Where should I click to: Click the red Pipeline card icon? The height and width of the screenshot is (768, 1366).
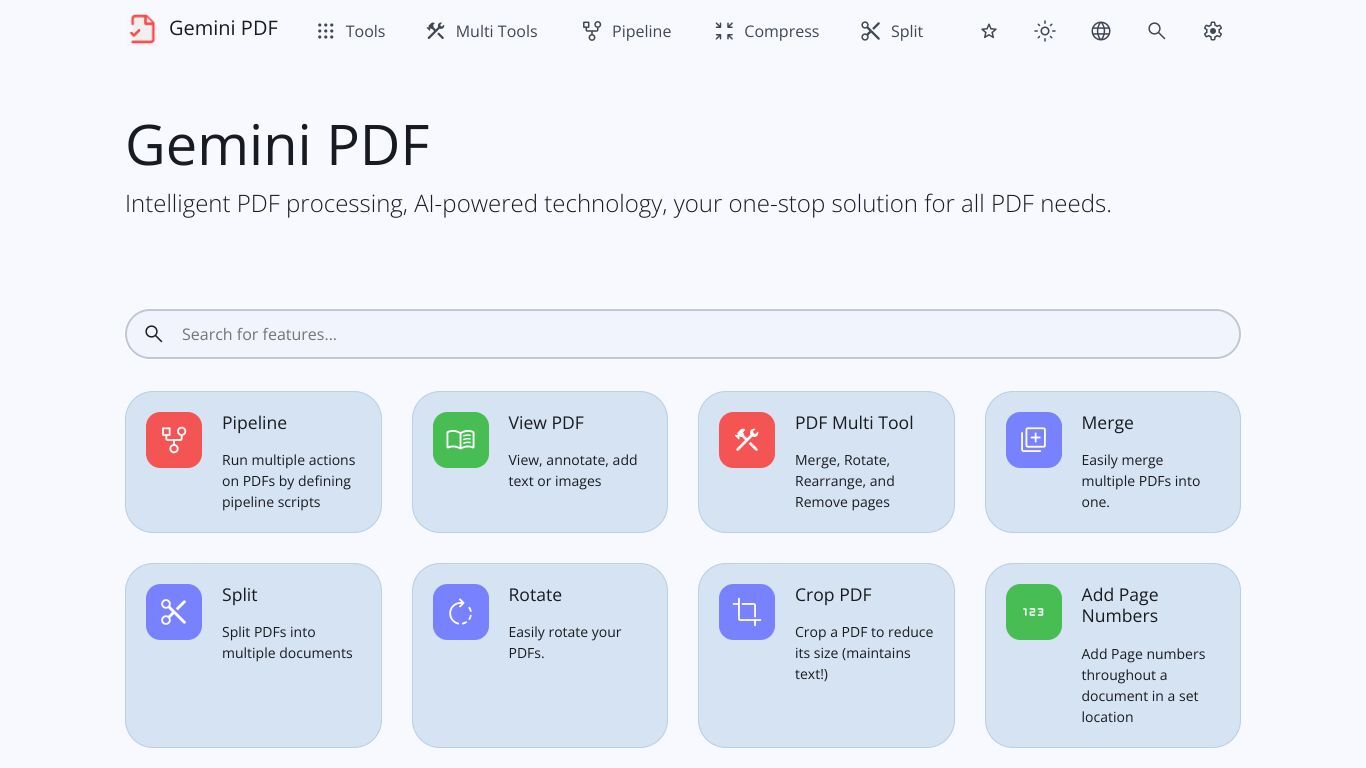point(174,440)
